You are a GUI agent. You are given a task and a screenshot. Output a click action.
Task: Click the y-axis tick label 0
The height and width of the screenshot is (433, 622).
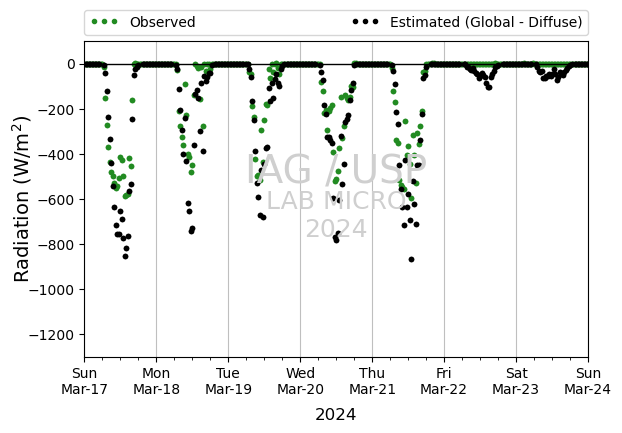click(71, 64)
